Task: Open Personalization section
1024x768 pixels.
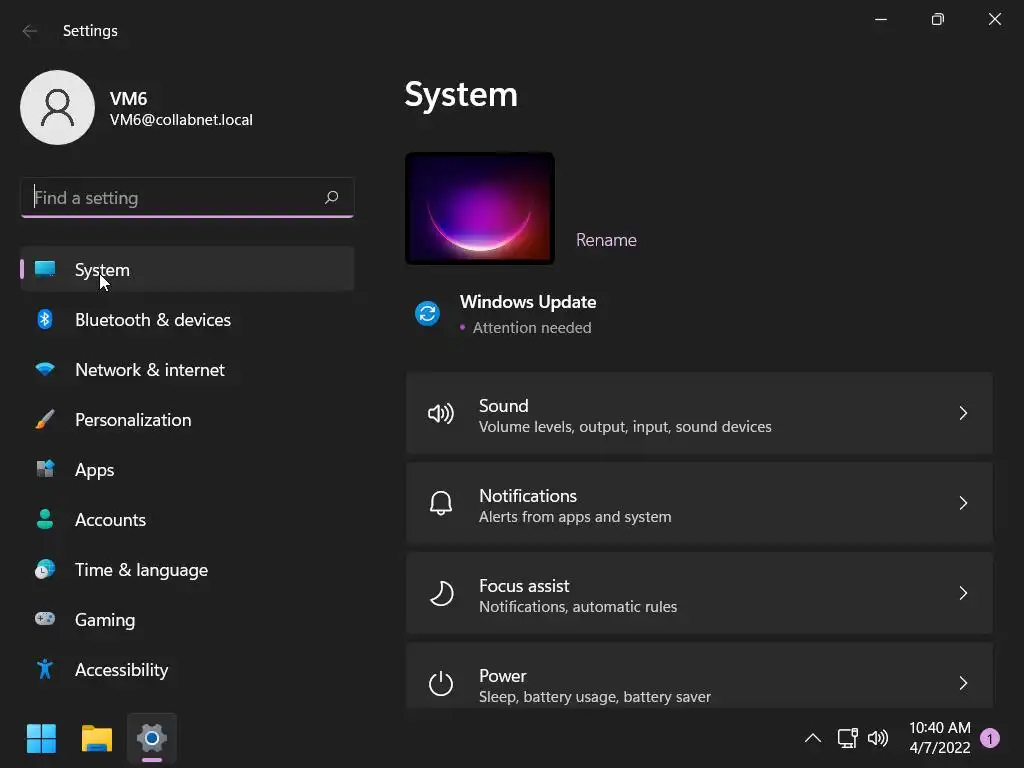Action: [x=187, y=419]
